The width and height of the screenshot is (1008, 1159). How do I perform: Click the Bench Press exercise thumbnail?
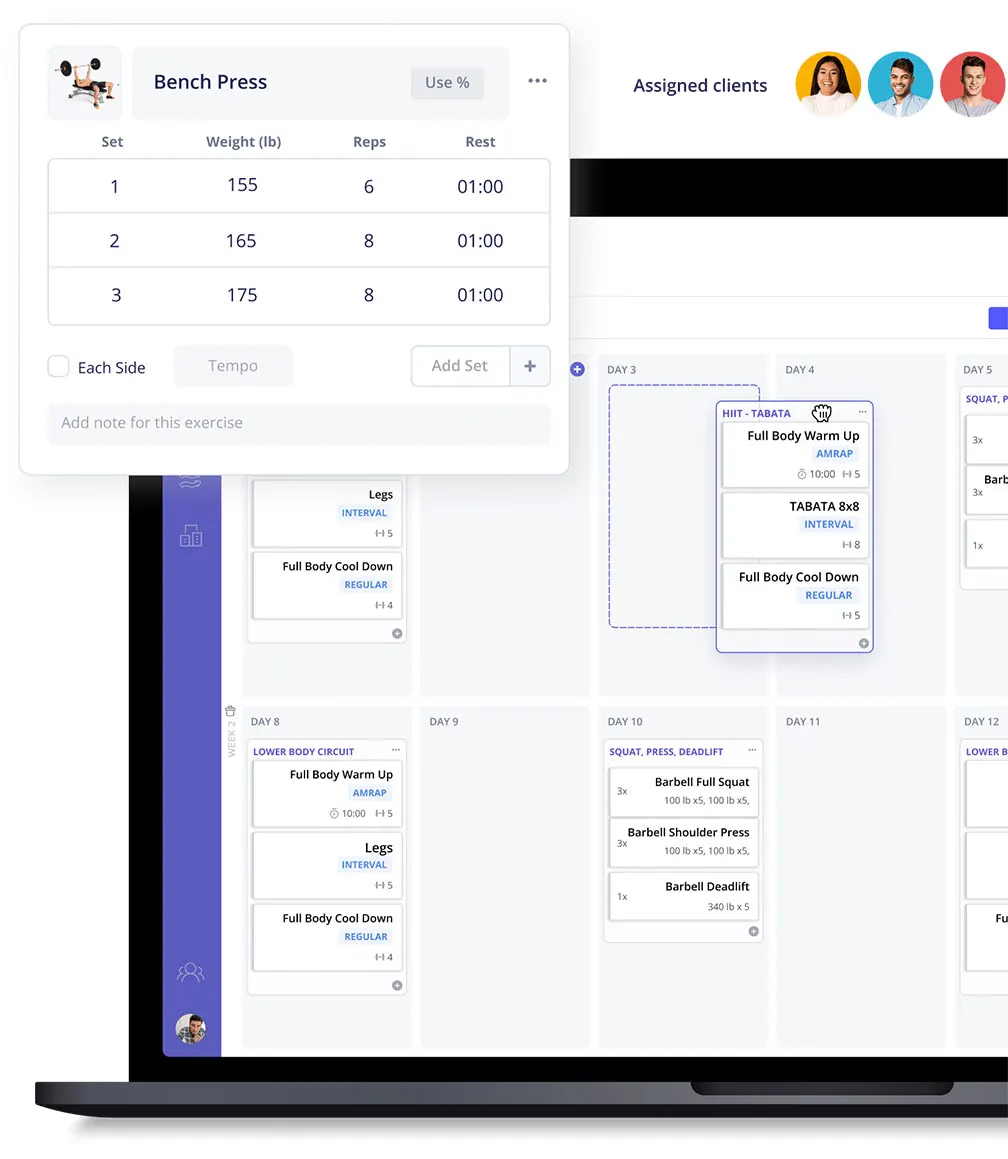tap(85, 82)
